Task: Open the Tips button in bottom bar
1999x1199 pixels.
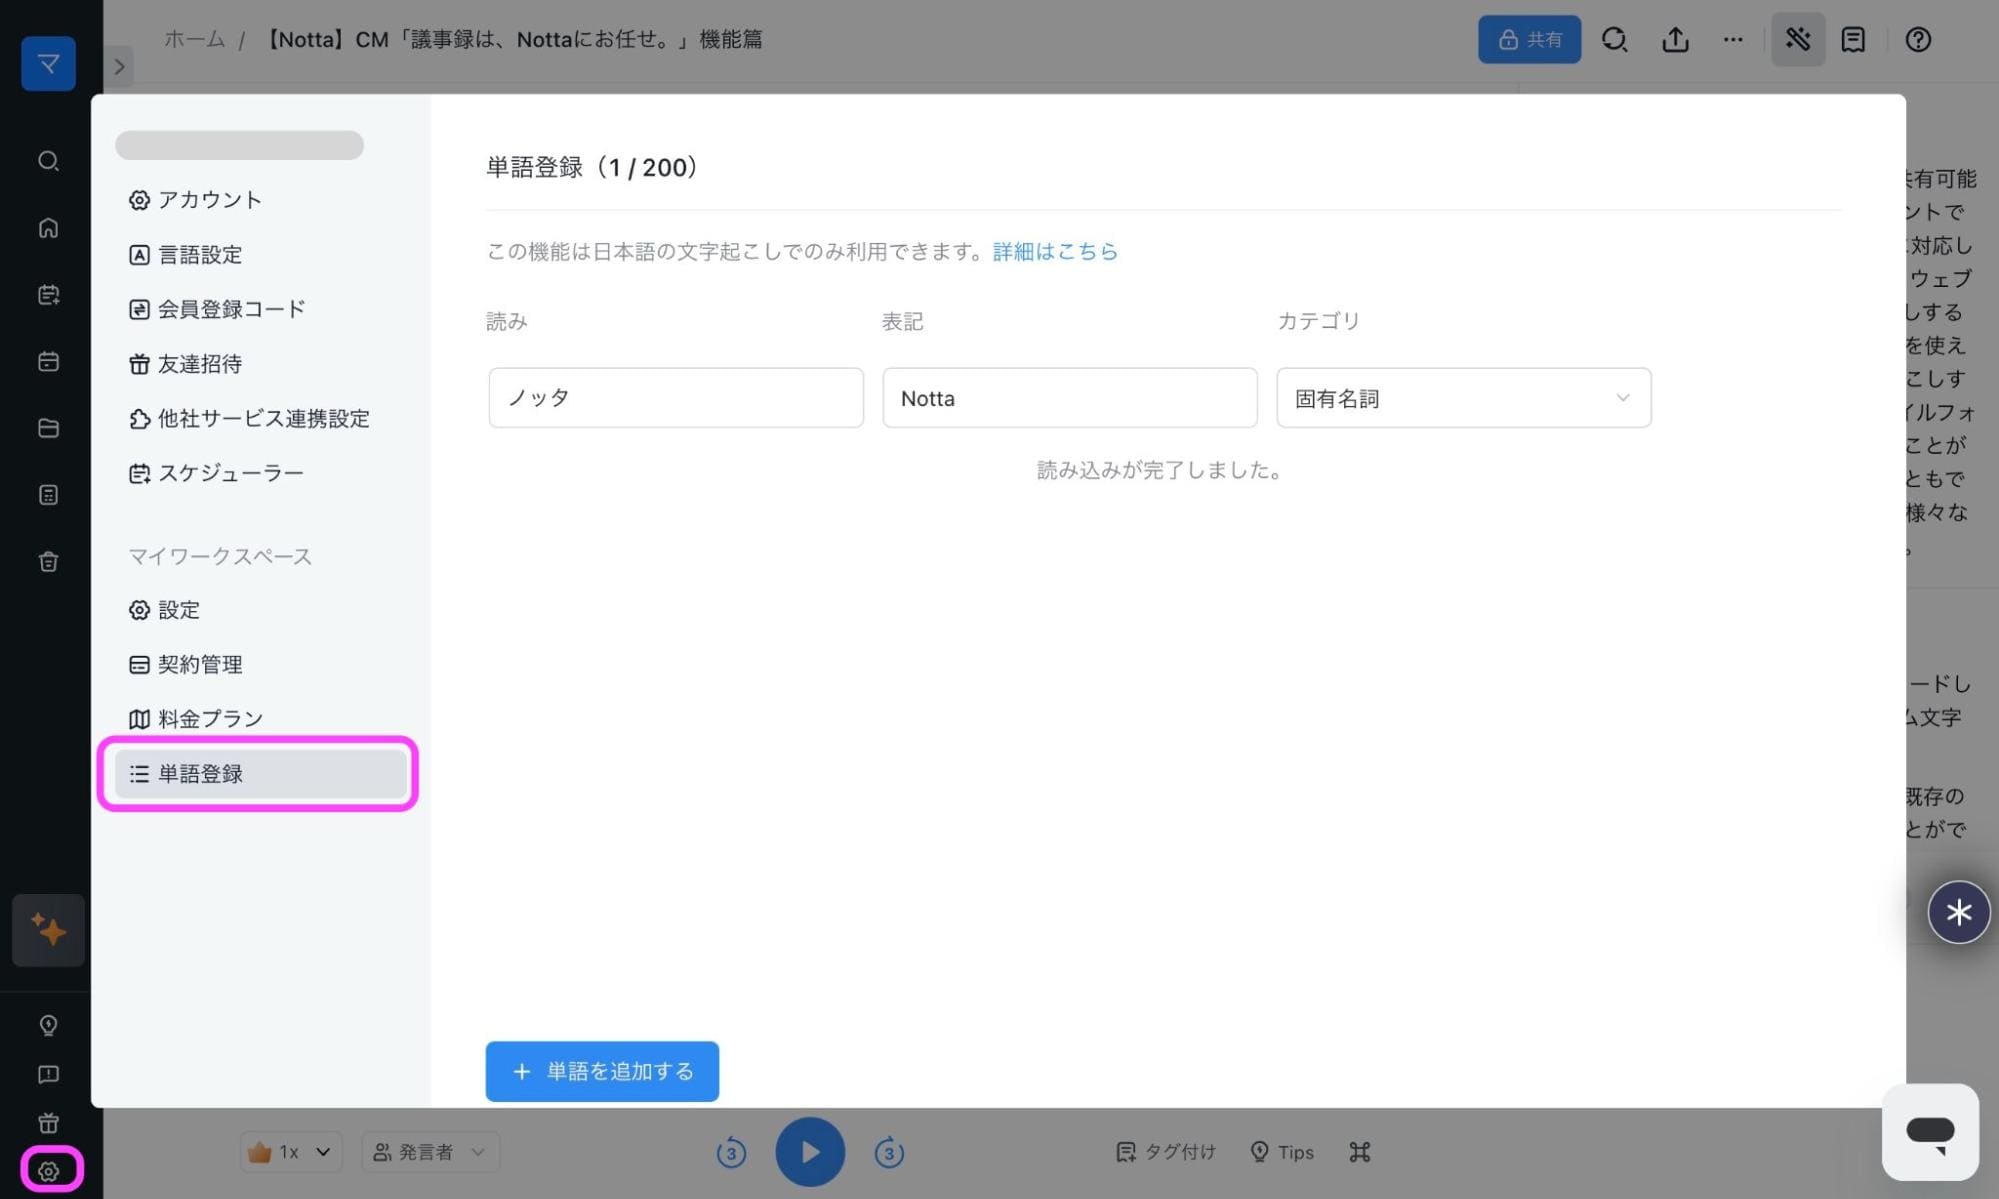Action: pos(1282,1152)
